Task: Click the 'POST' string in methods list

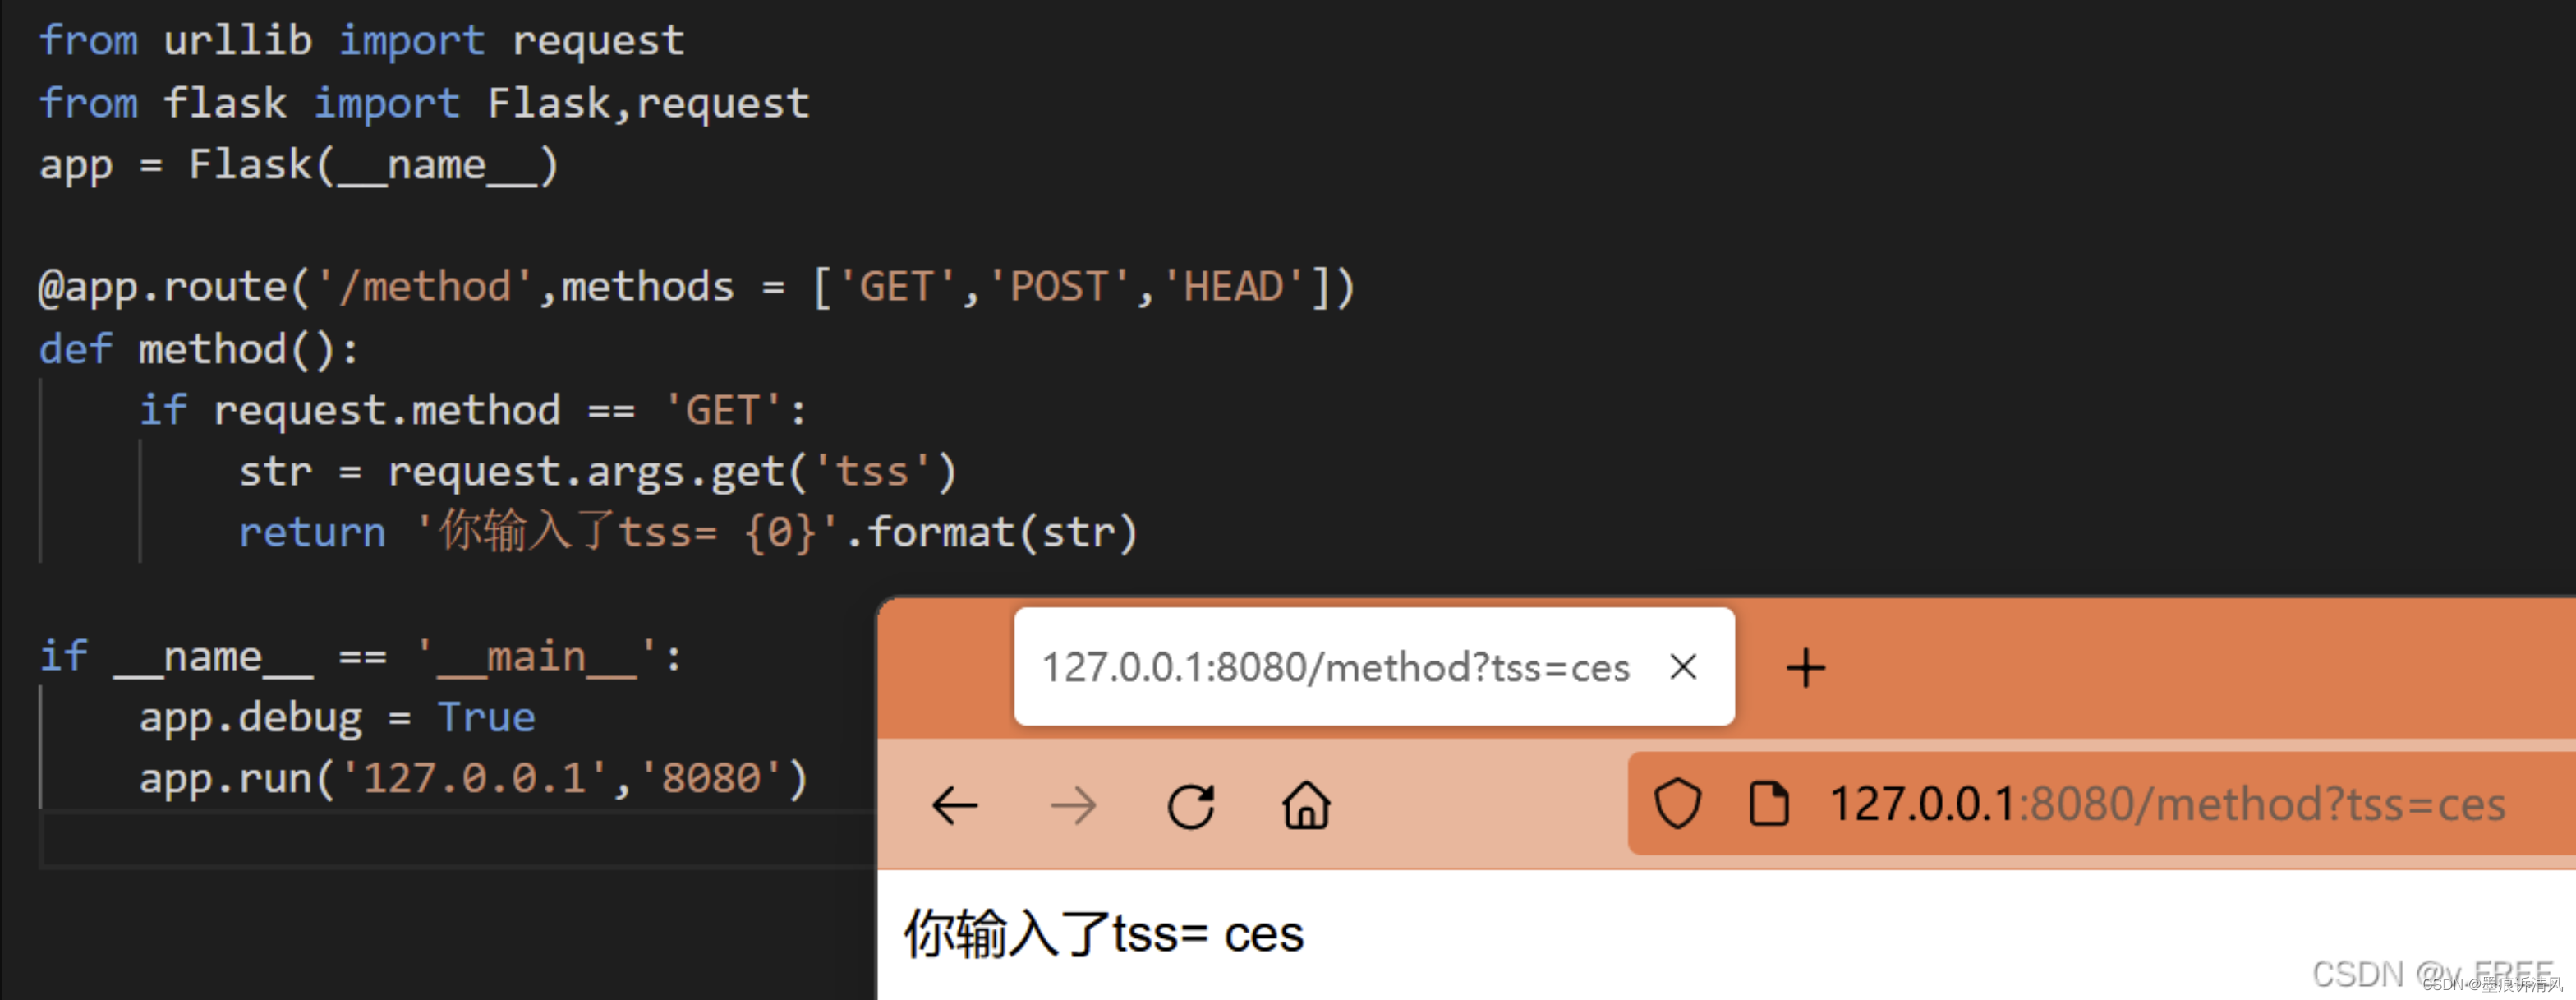Action: pos(1058,288)
